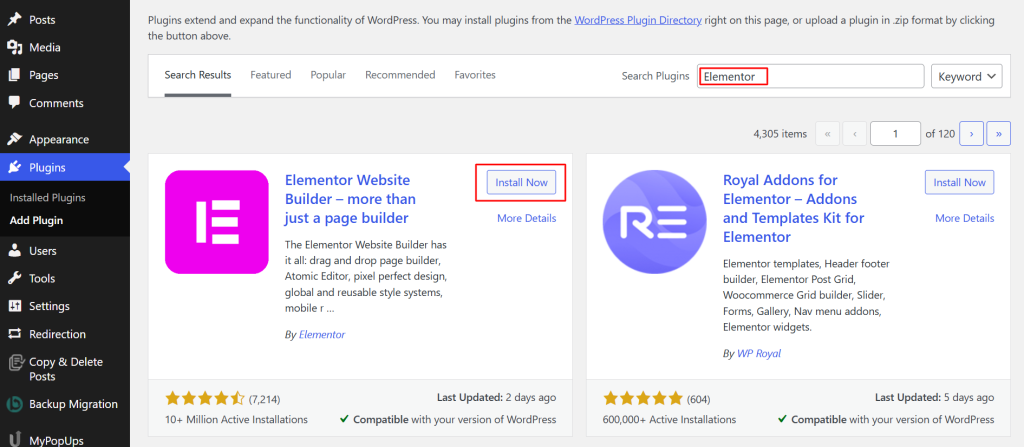Screen dimensions: 1024x447
Task: Click the Royal Addons purple logo
Action: [654, 222]
